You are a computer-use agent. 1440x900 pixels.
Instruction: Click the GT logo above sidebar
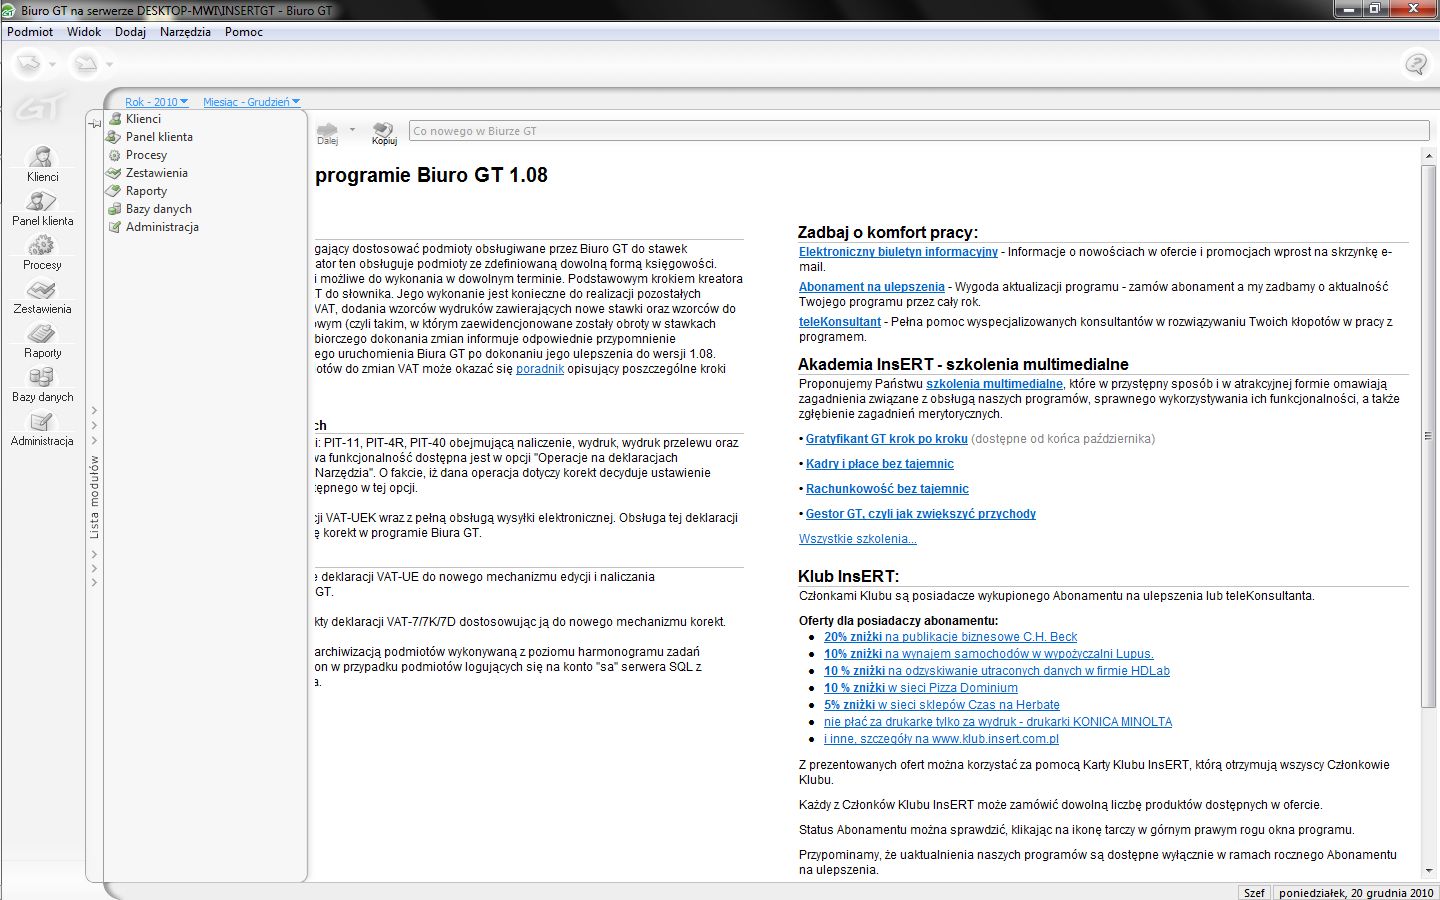[x=42, y=106]
